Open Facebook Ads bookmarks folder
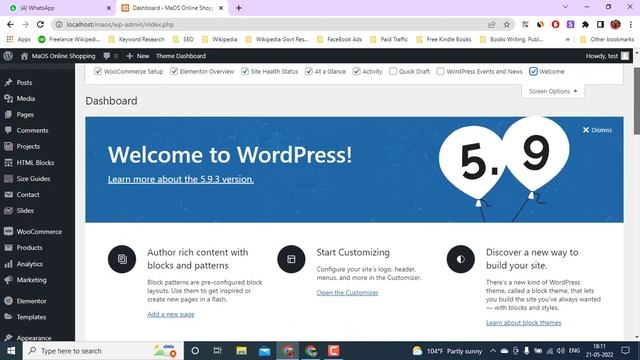The height and width of the screenshot is (360, 640). (x=340, y=39)
